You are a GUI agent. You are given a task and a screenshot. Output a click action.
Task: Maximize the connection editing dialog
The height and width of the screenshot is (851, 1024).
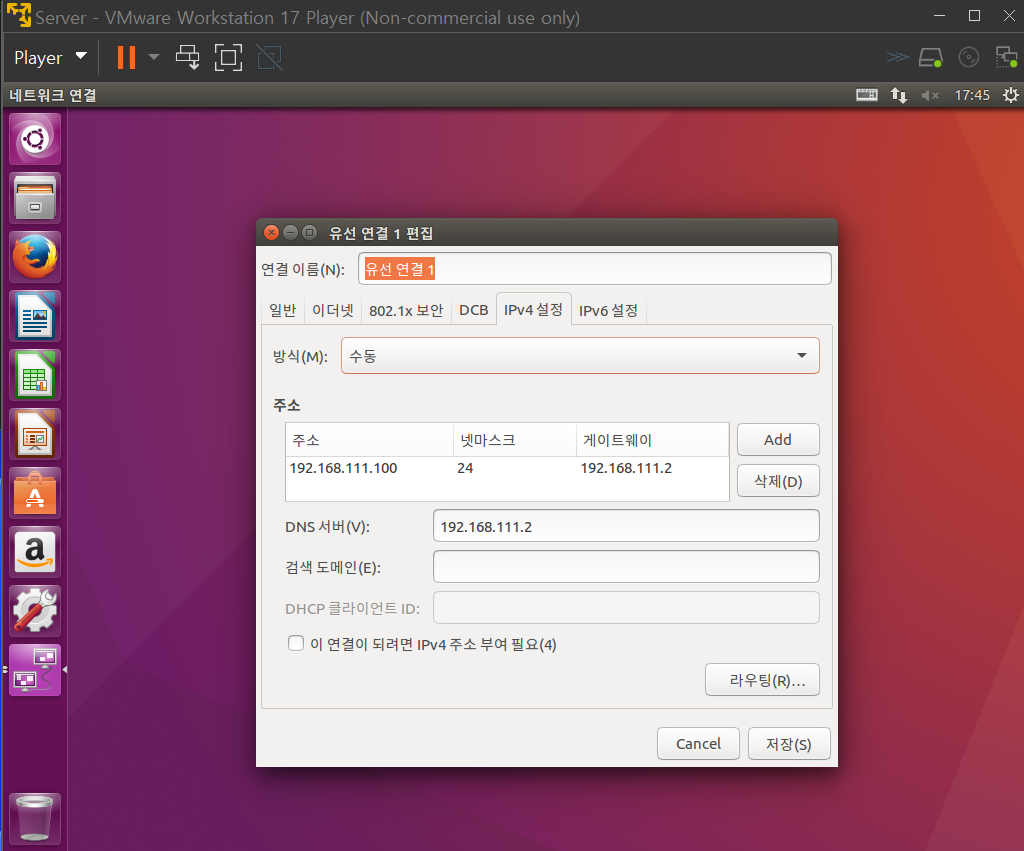[310, 233]
